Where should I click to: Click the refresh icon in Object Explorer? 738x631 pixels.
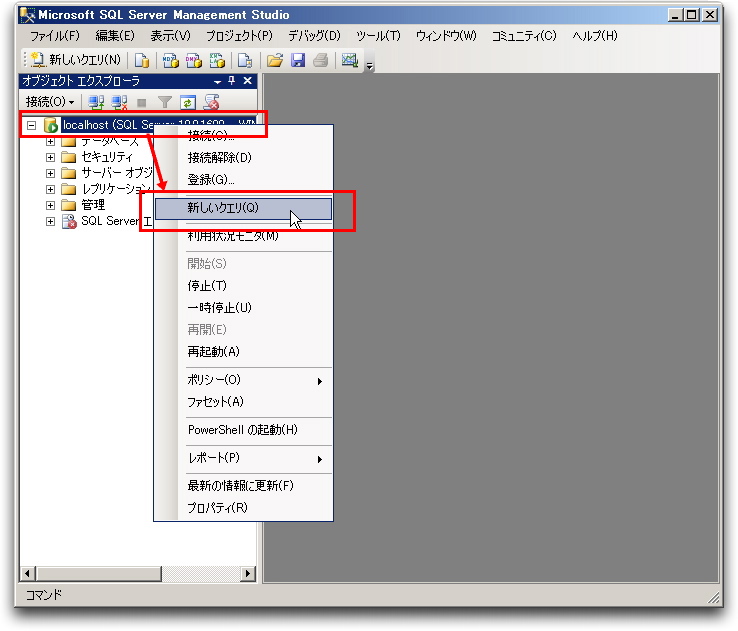pos(188,102)
